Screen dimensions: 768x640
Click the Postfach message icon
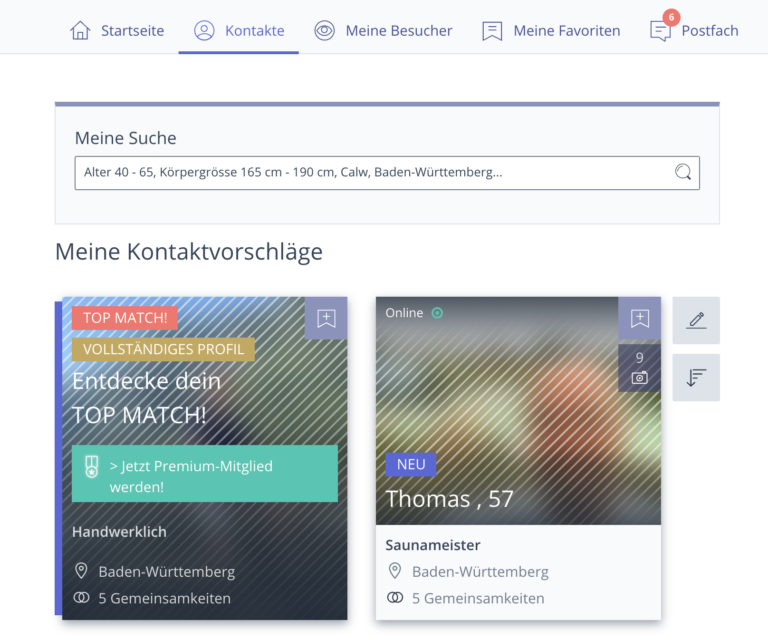click(660, 31)
